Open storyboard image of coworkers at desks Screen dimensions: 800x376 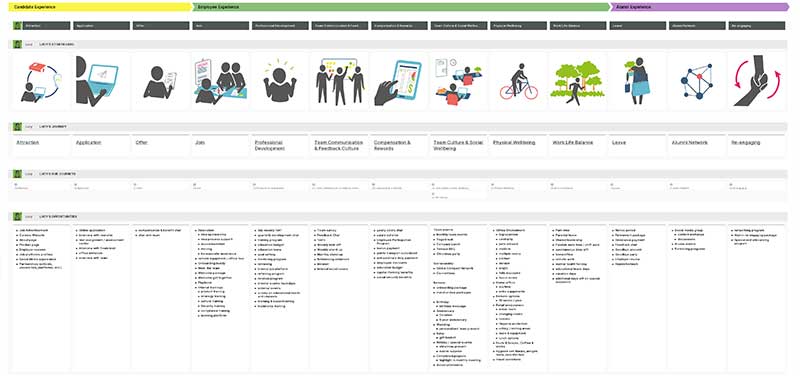tap(459, 82)
